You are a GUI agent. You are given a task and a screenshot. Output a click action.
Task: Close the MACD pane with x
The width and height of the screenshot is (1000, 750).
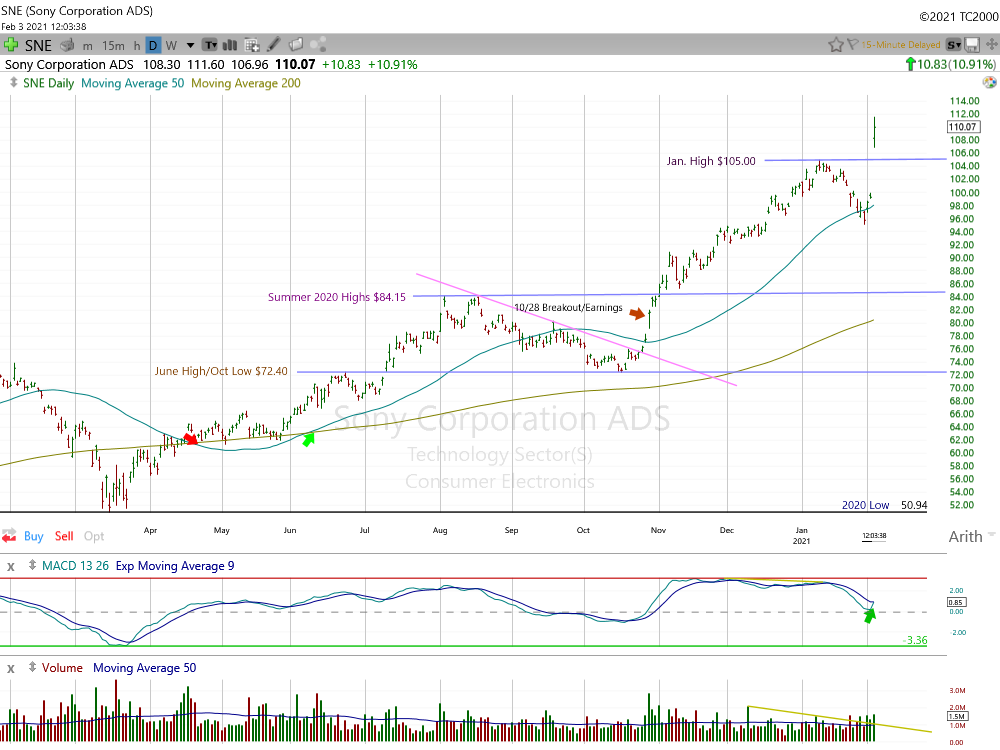pos(11,566)
